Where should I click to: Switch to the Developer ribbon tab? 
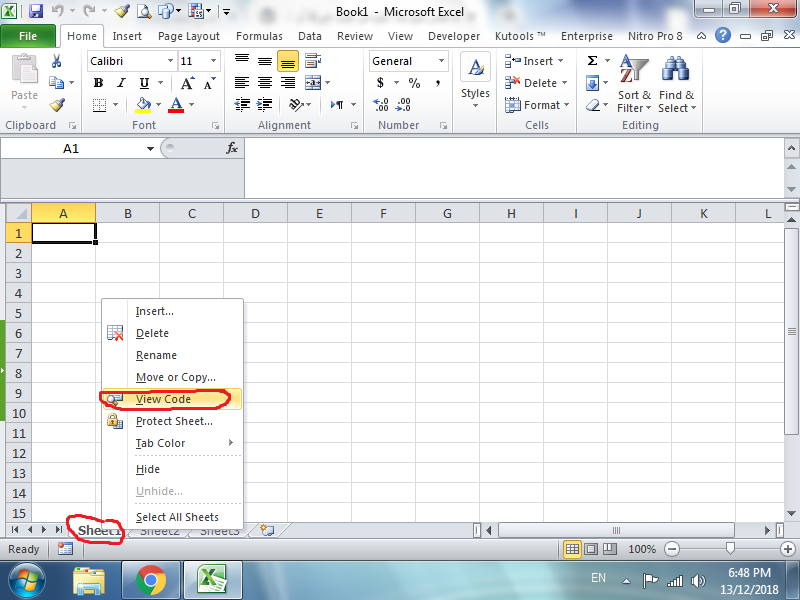pos(454,36)
